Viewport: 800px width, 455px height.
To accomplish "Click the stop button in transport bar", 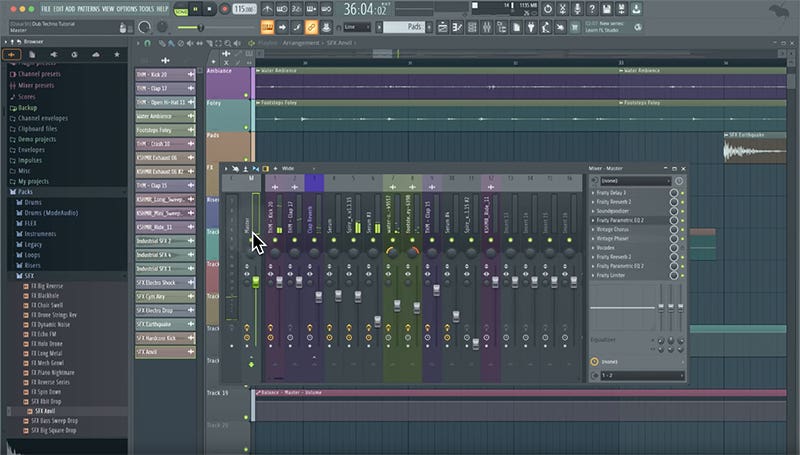I will [x=209, y=9].
